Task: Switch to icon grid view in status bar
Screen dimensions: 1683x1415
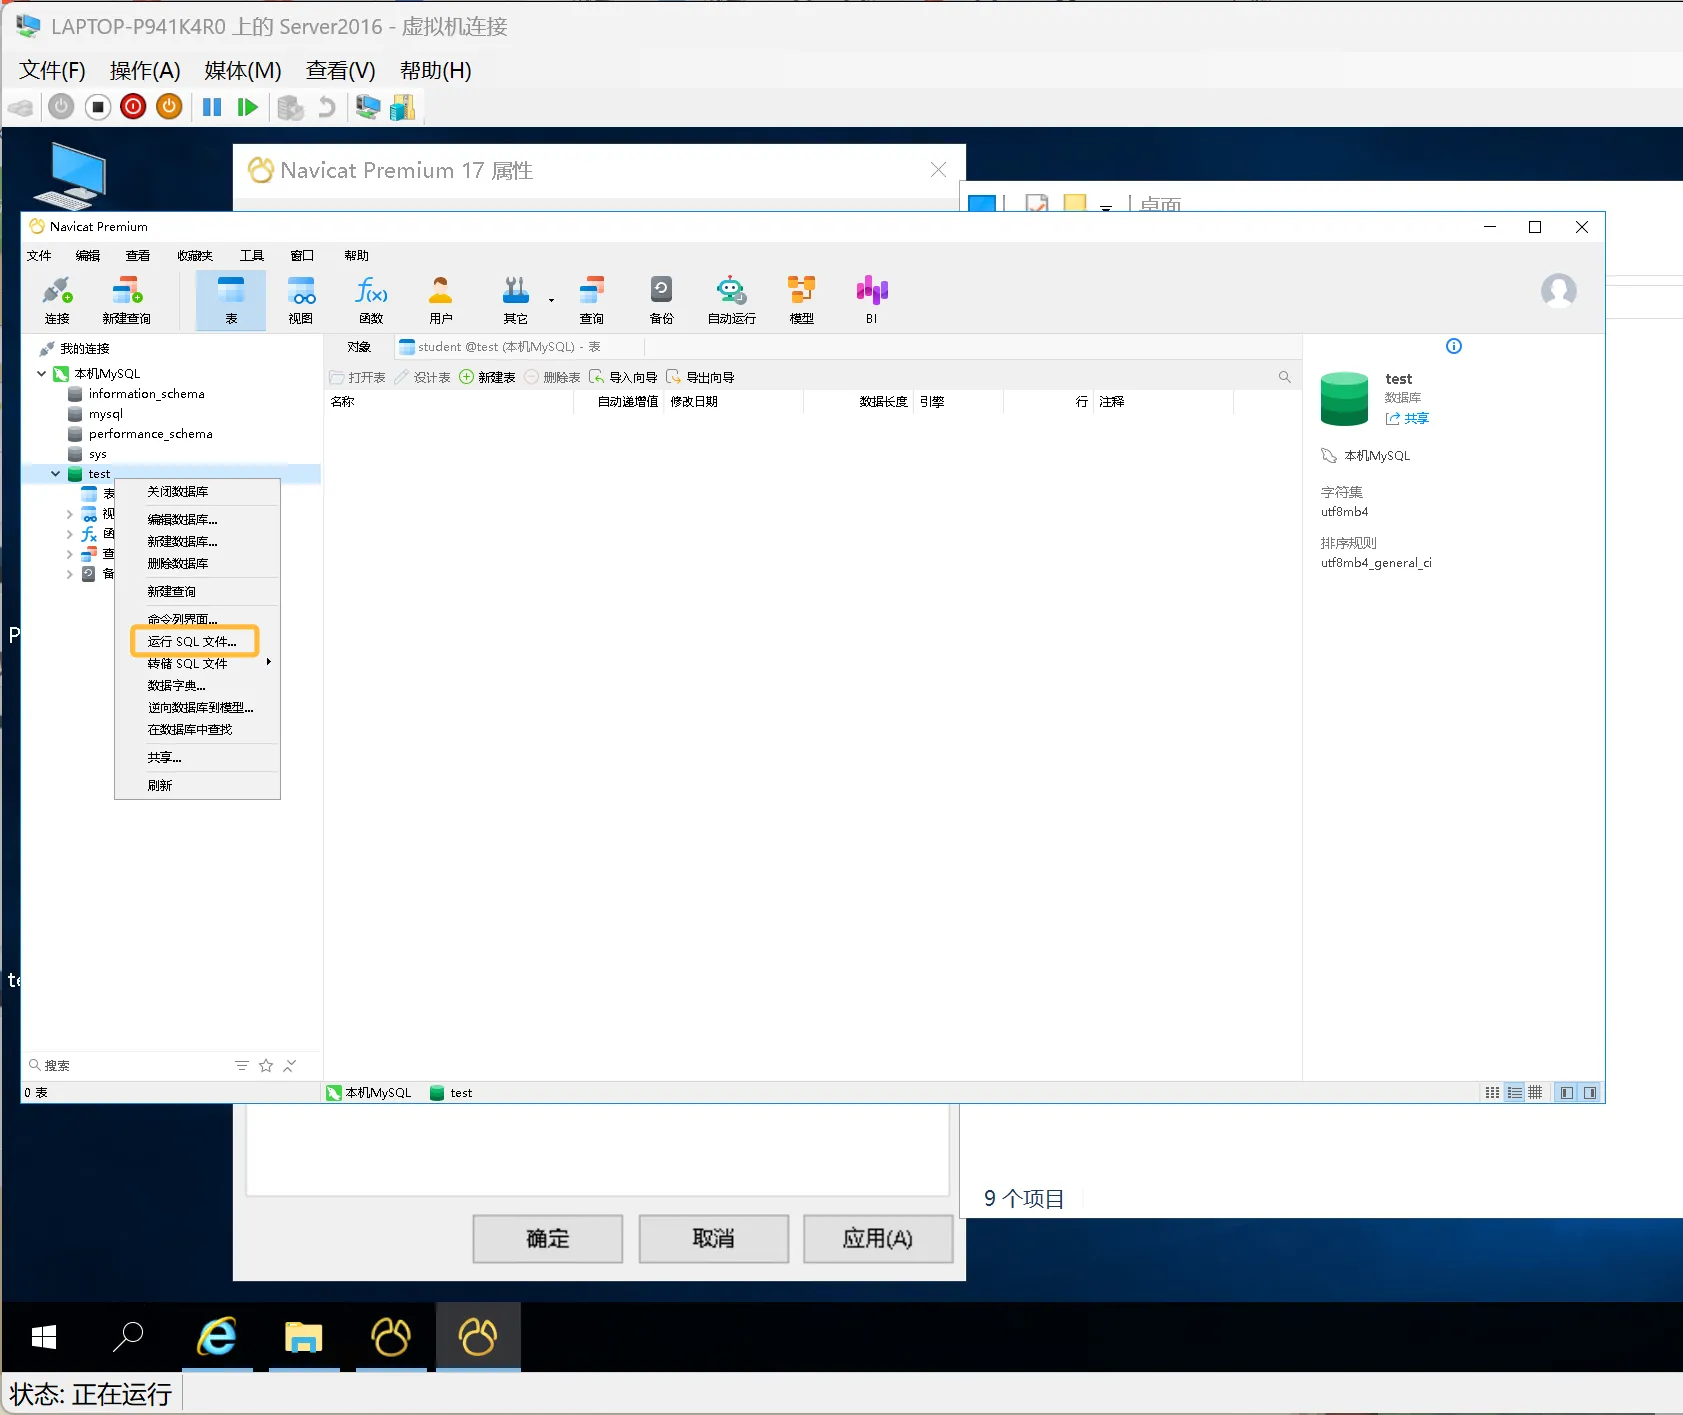Action: [1492, 1093]
